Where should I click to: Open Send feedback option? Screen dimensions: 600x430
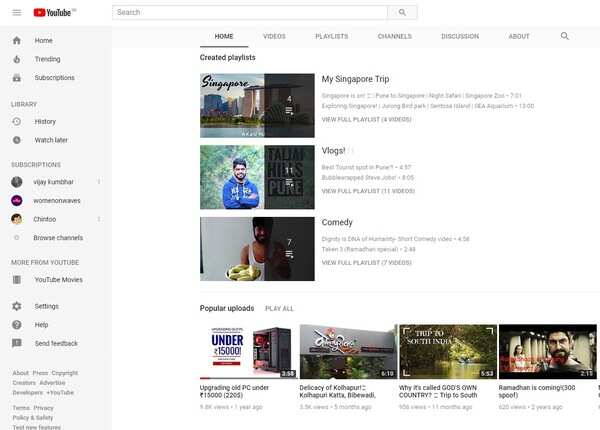(56, 343)
